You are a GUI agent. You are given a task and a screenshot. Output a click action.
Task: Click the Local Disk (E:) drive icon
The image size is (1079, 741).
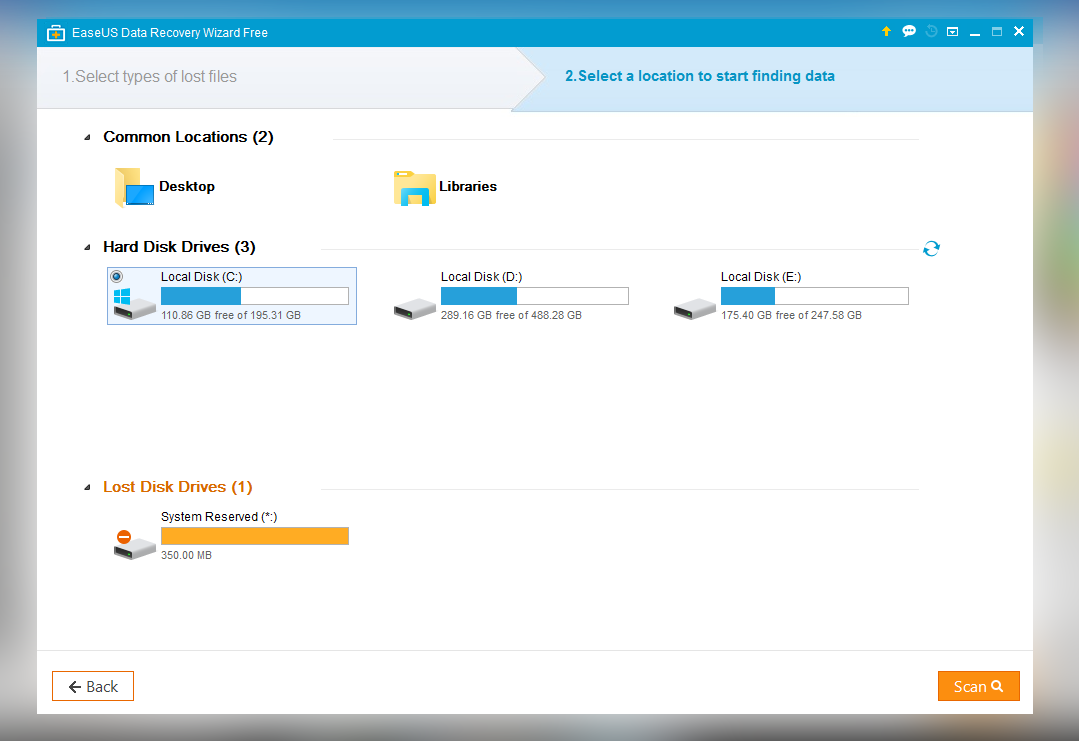click(694, 307)
